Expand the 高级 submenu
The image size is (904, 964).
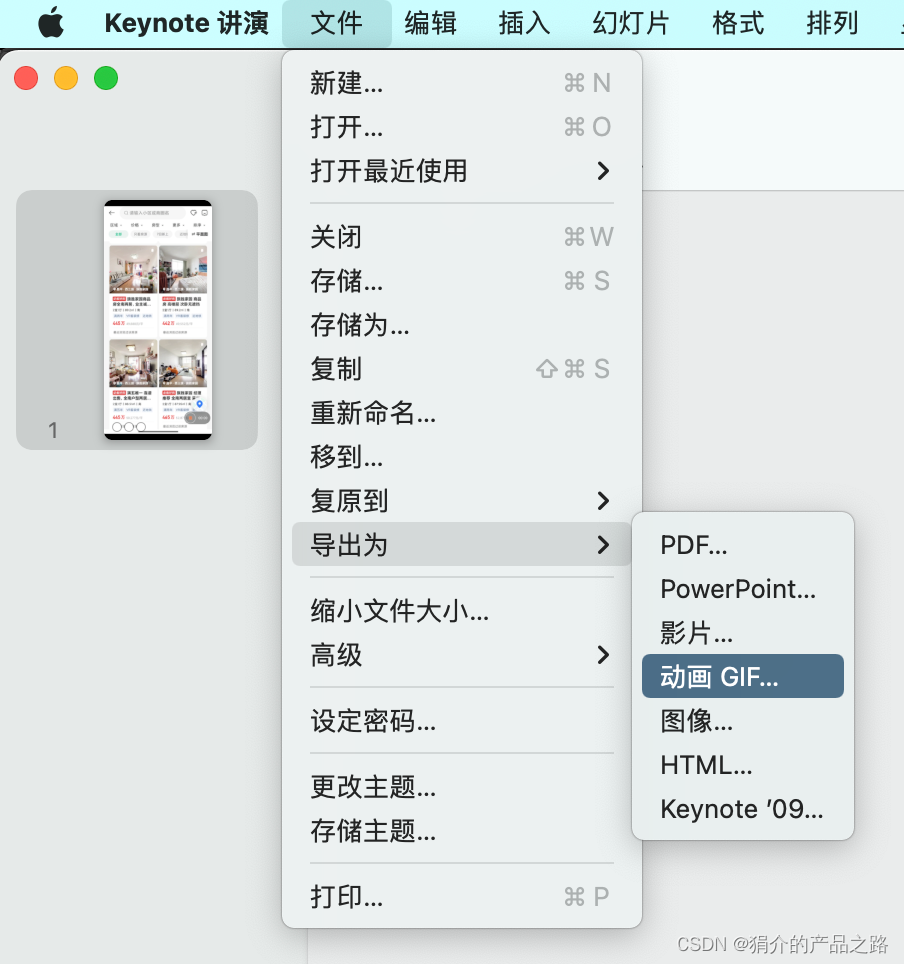coord(462,655)
